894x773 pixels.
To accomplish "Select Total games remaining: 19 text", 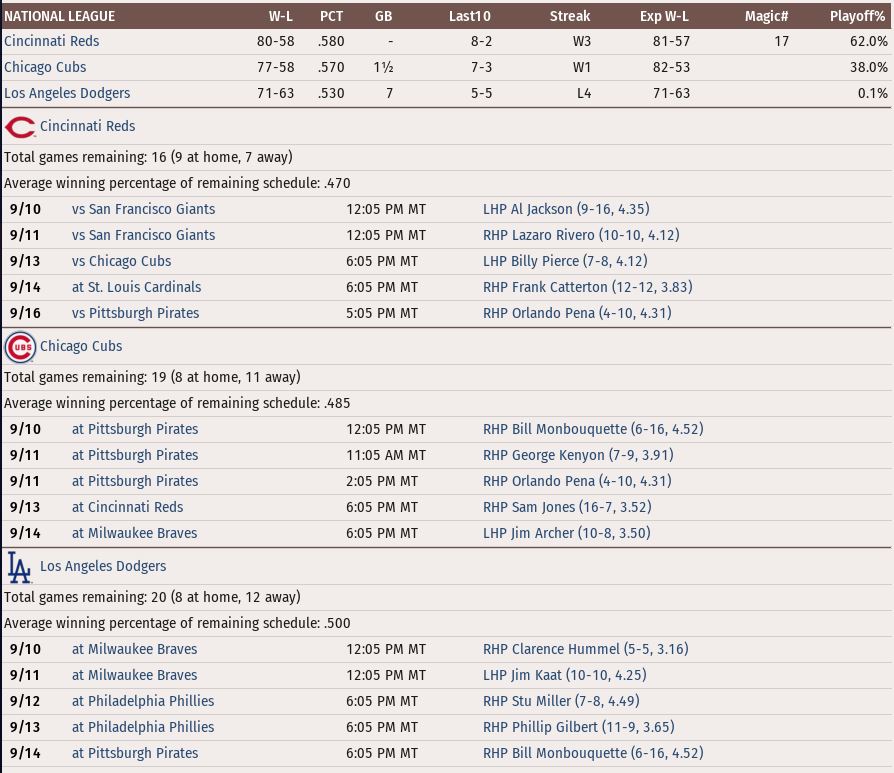I will (x=152, y=377).
